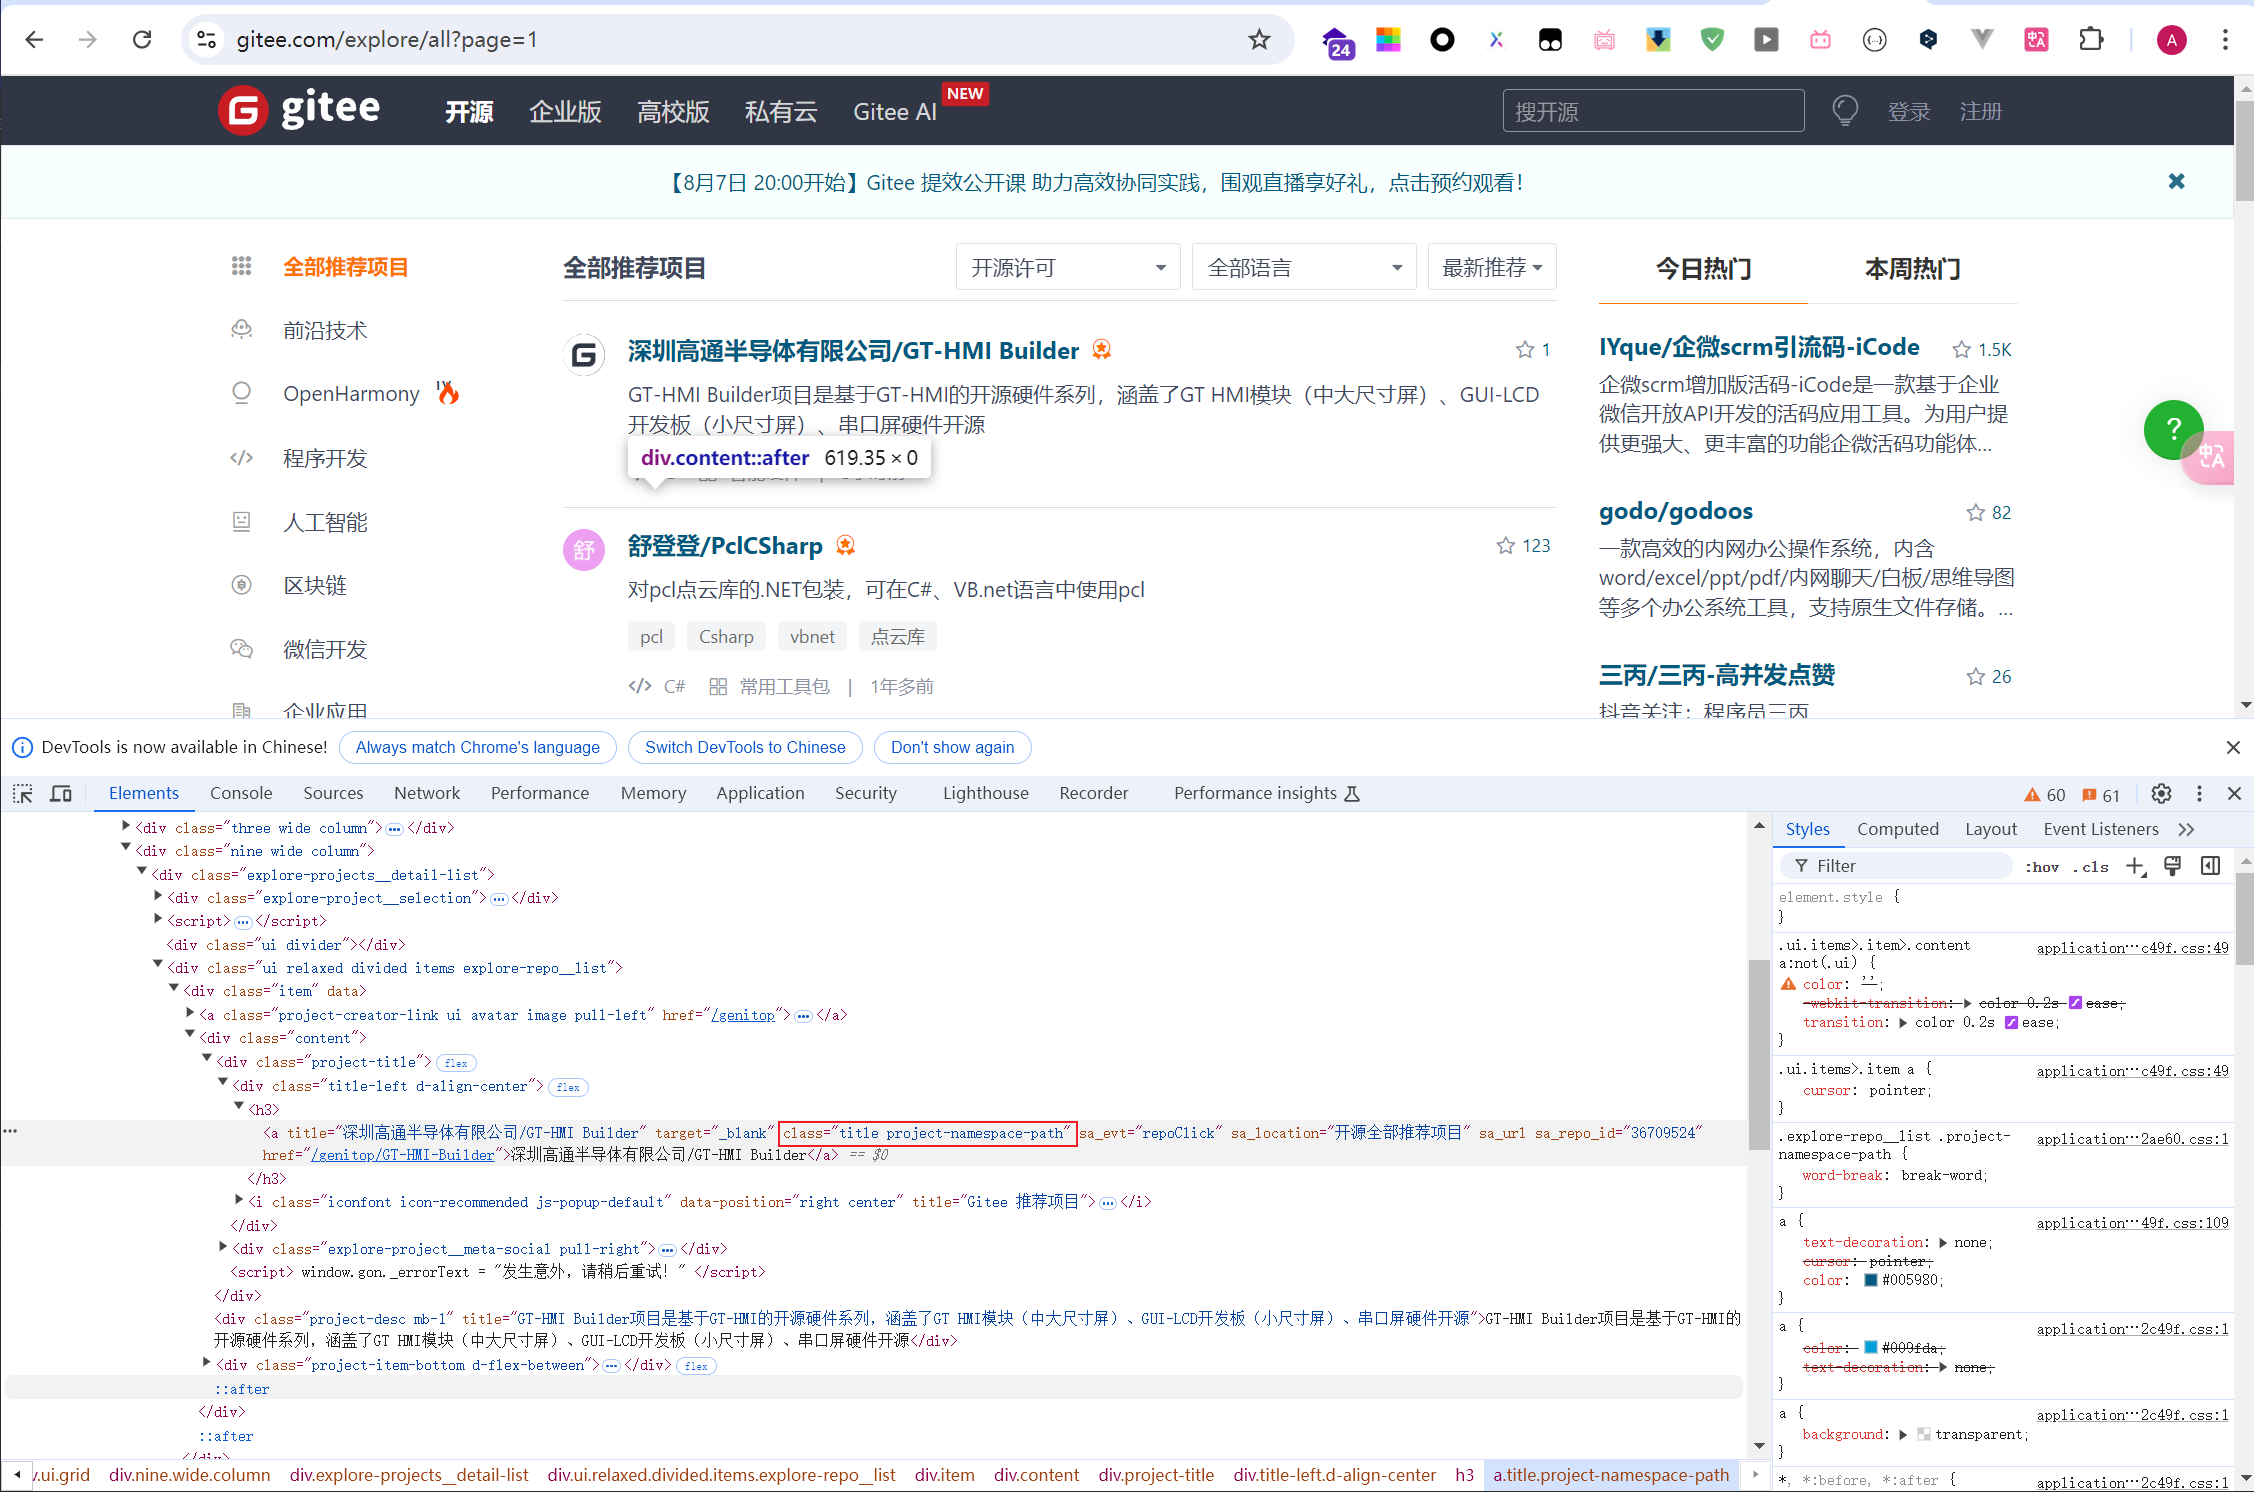Open the 全部语言 language dropdown
2254x1492 pixels.
[x=1303, y=268]
